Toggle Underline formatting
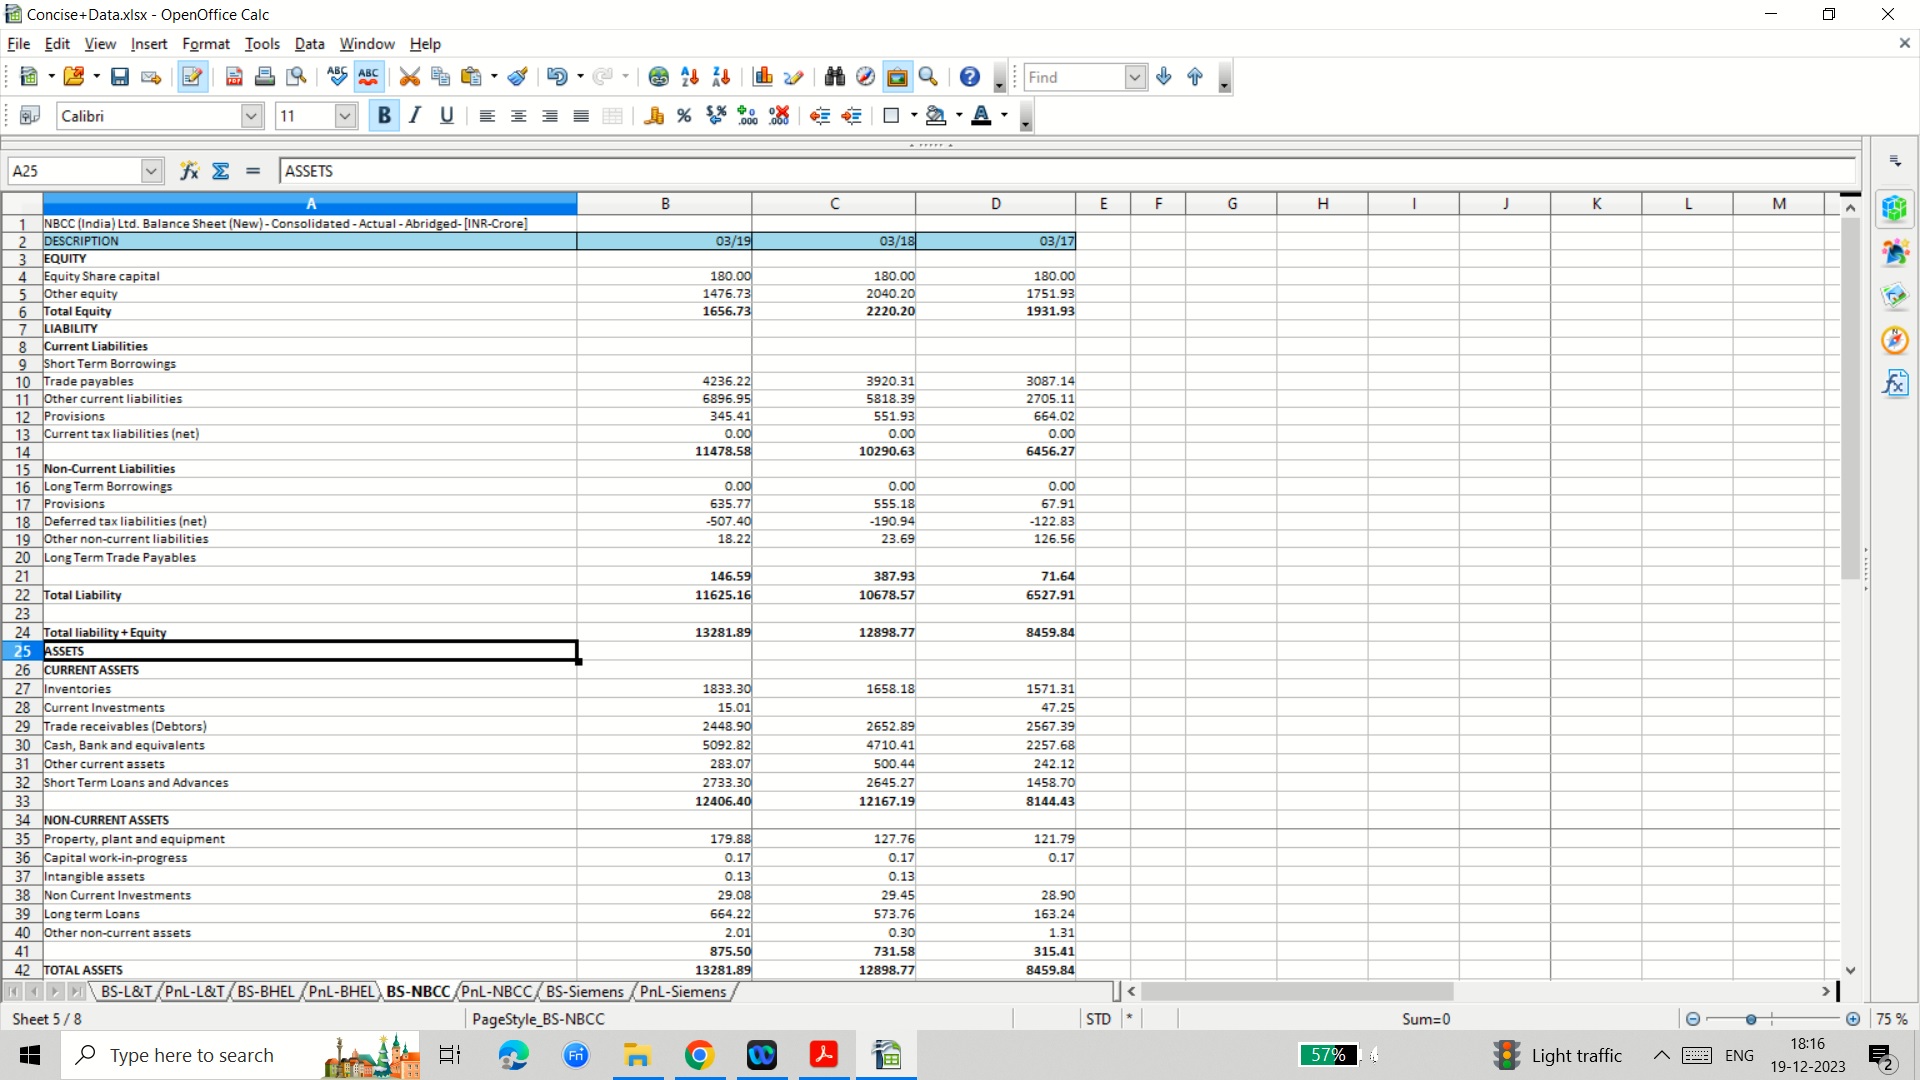Viewport: 1920px width, 1080px height. (x=447, y=116)
